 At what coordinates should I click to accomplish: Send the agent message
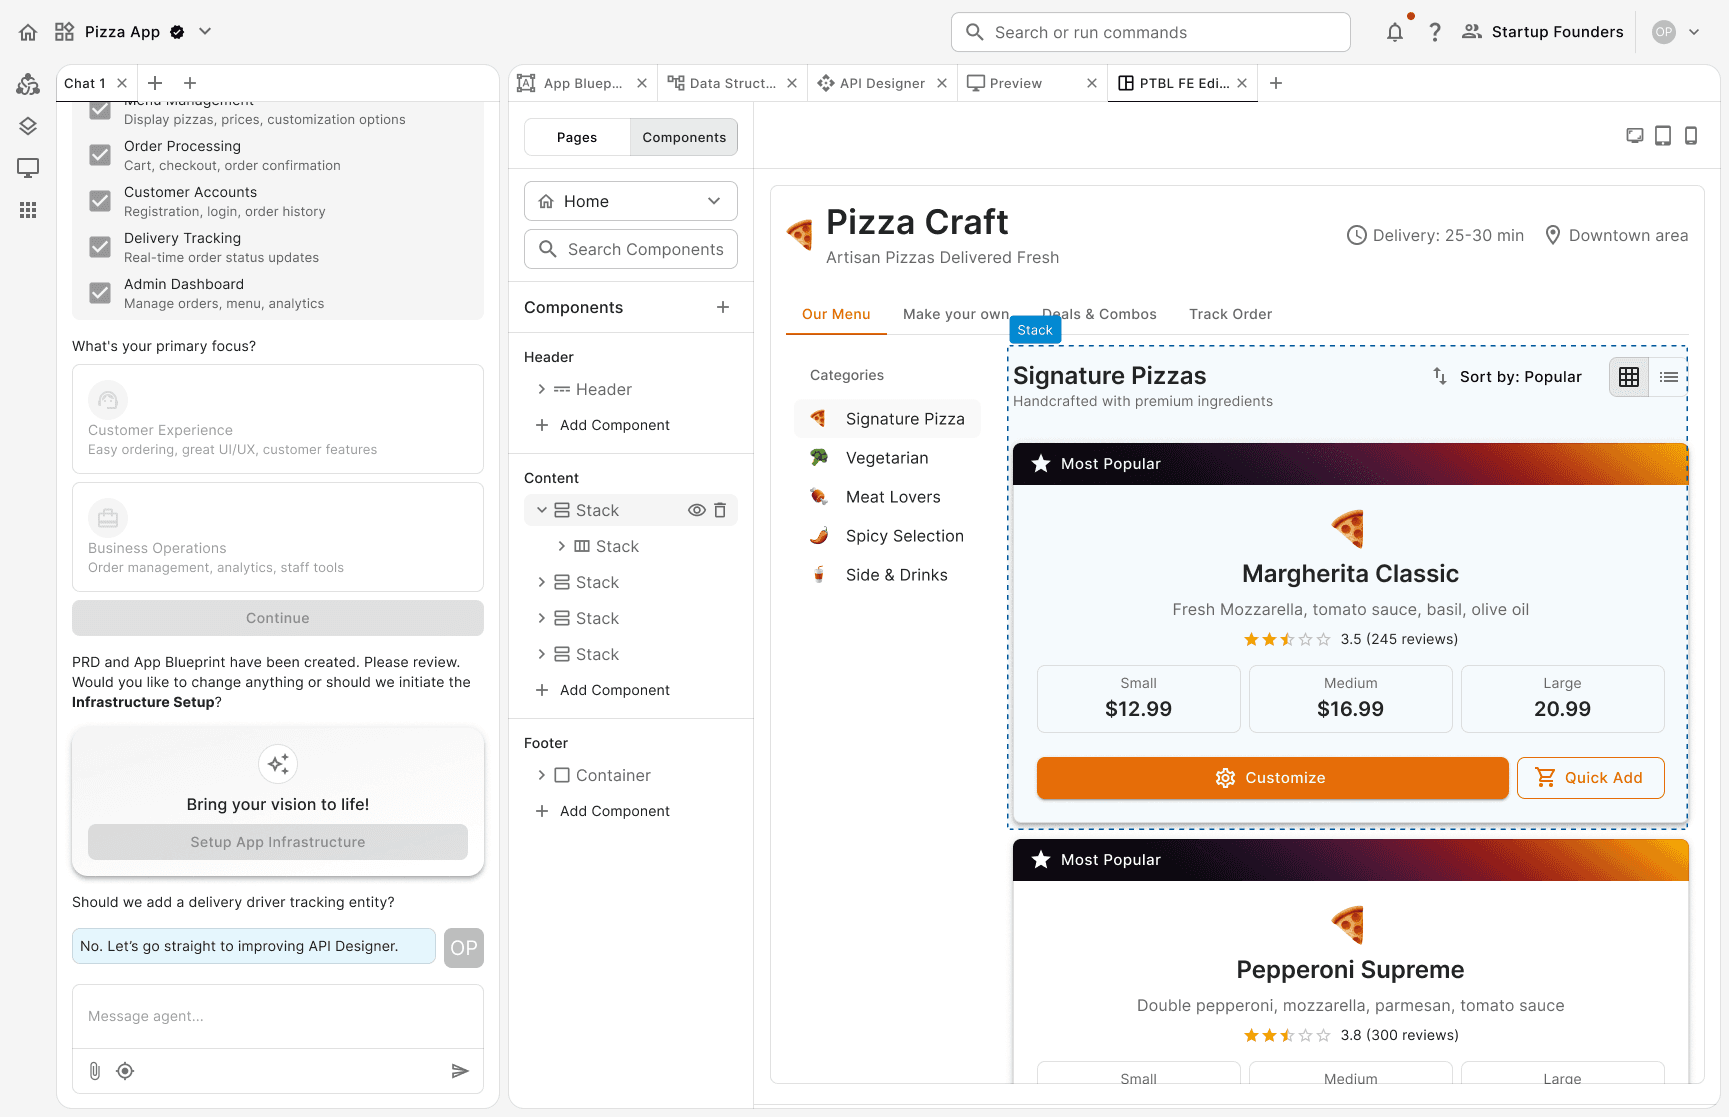pos(460,1071)
